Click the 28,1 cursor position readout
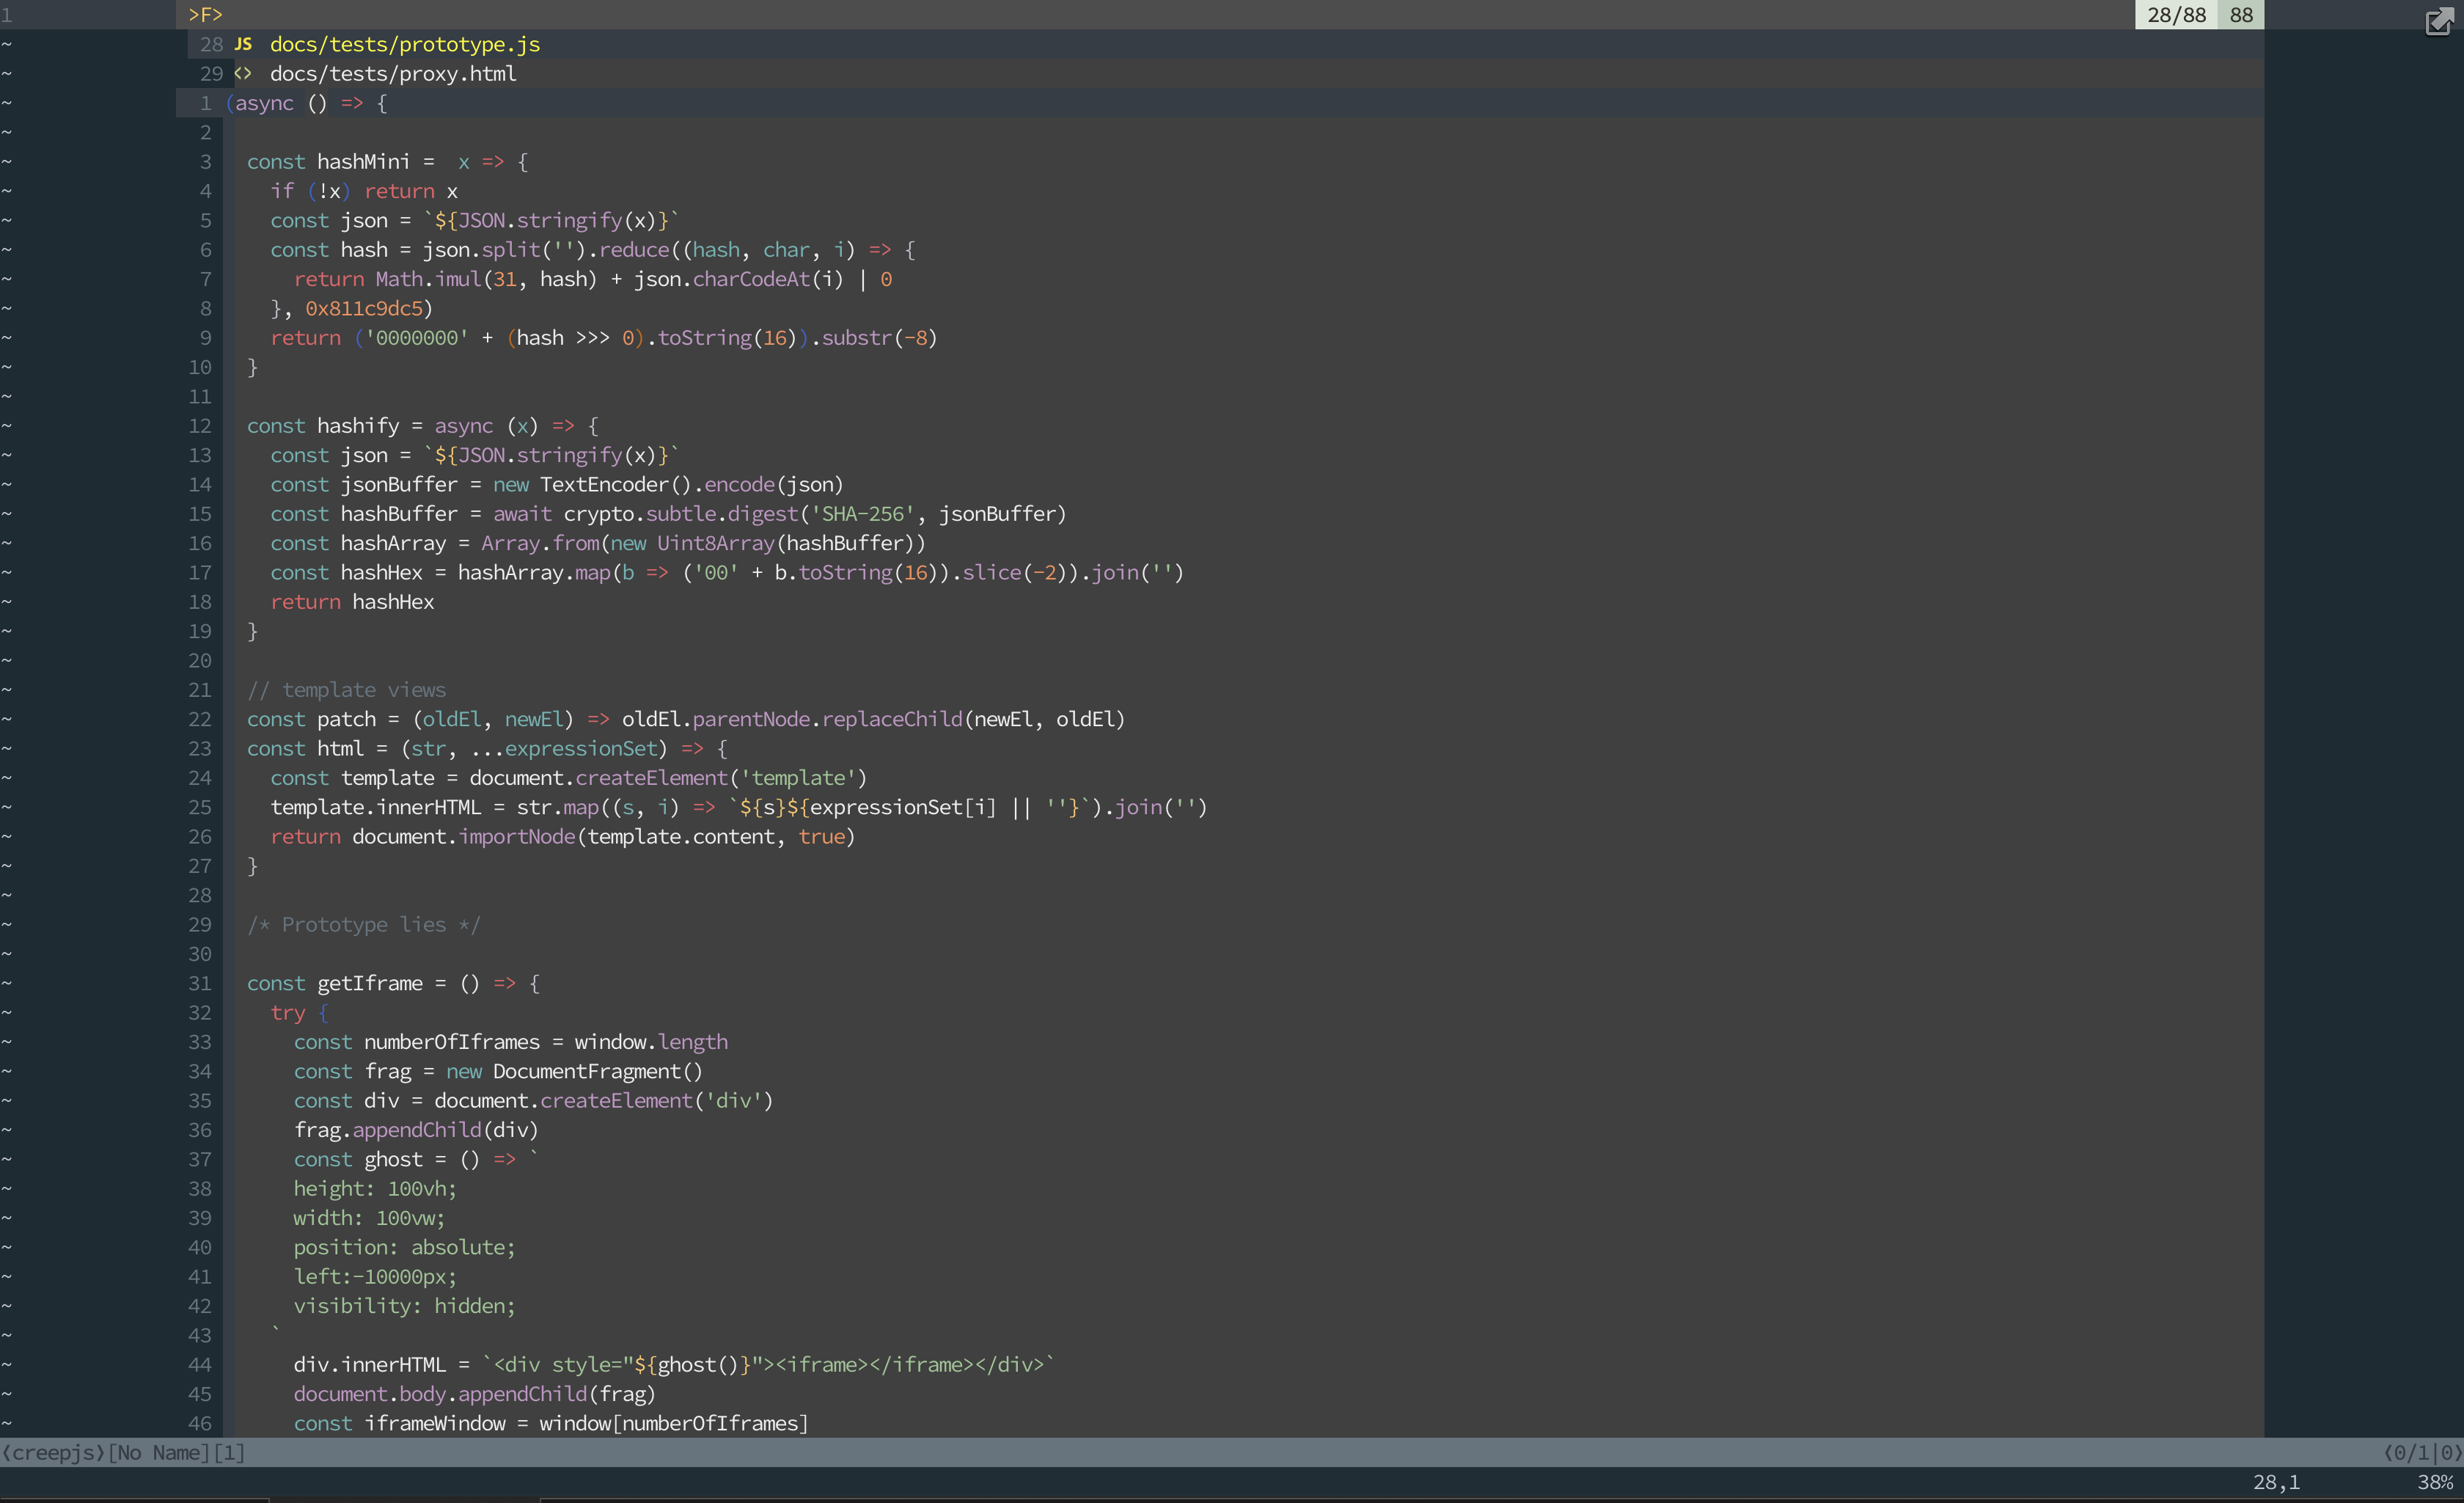Image resolution: width=2464 pixels, height=1503 pixels. (2276, 1482)
